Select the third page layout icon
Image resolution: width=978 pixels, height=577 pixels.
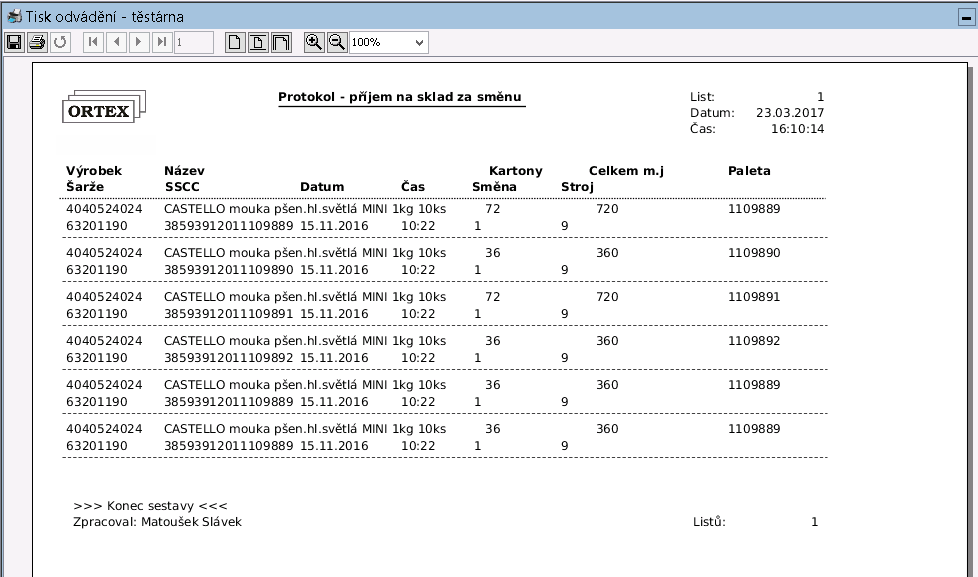281,42
